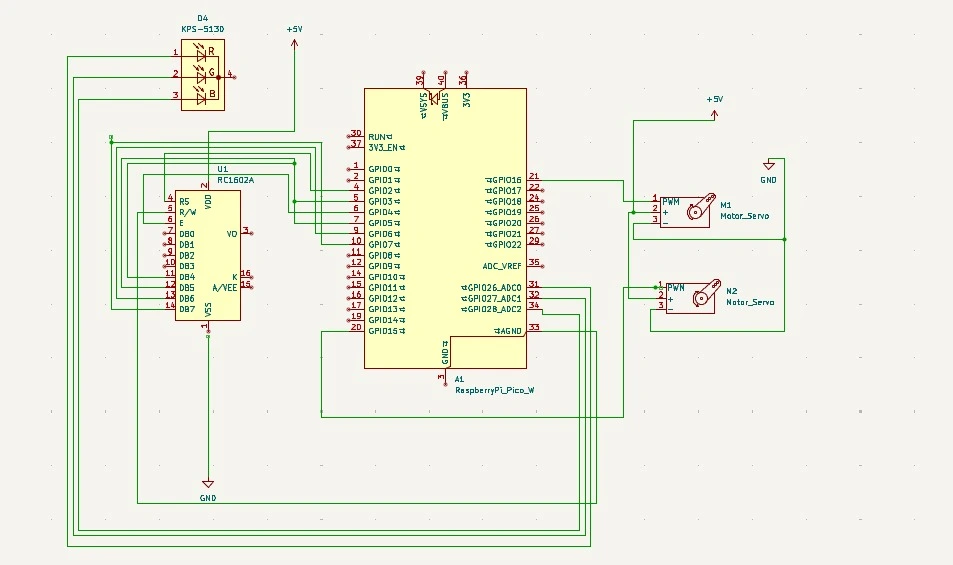Click the Motor_Servo value text beside M1
Image resolution: width=953 pixels, height=565 pixels.
[x=745, y=216]
